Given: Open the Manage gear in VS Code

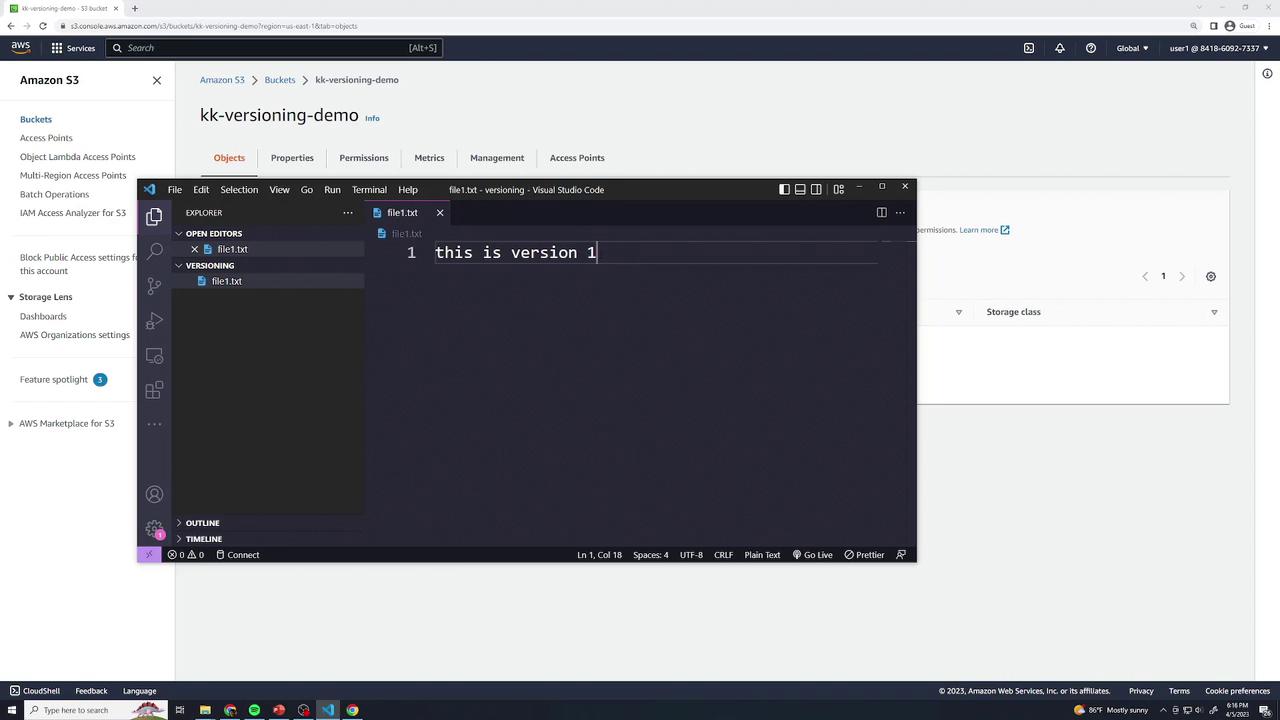Looking at the screenshot, I should [154, 529].
